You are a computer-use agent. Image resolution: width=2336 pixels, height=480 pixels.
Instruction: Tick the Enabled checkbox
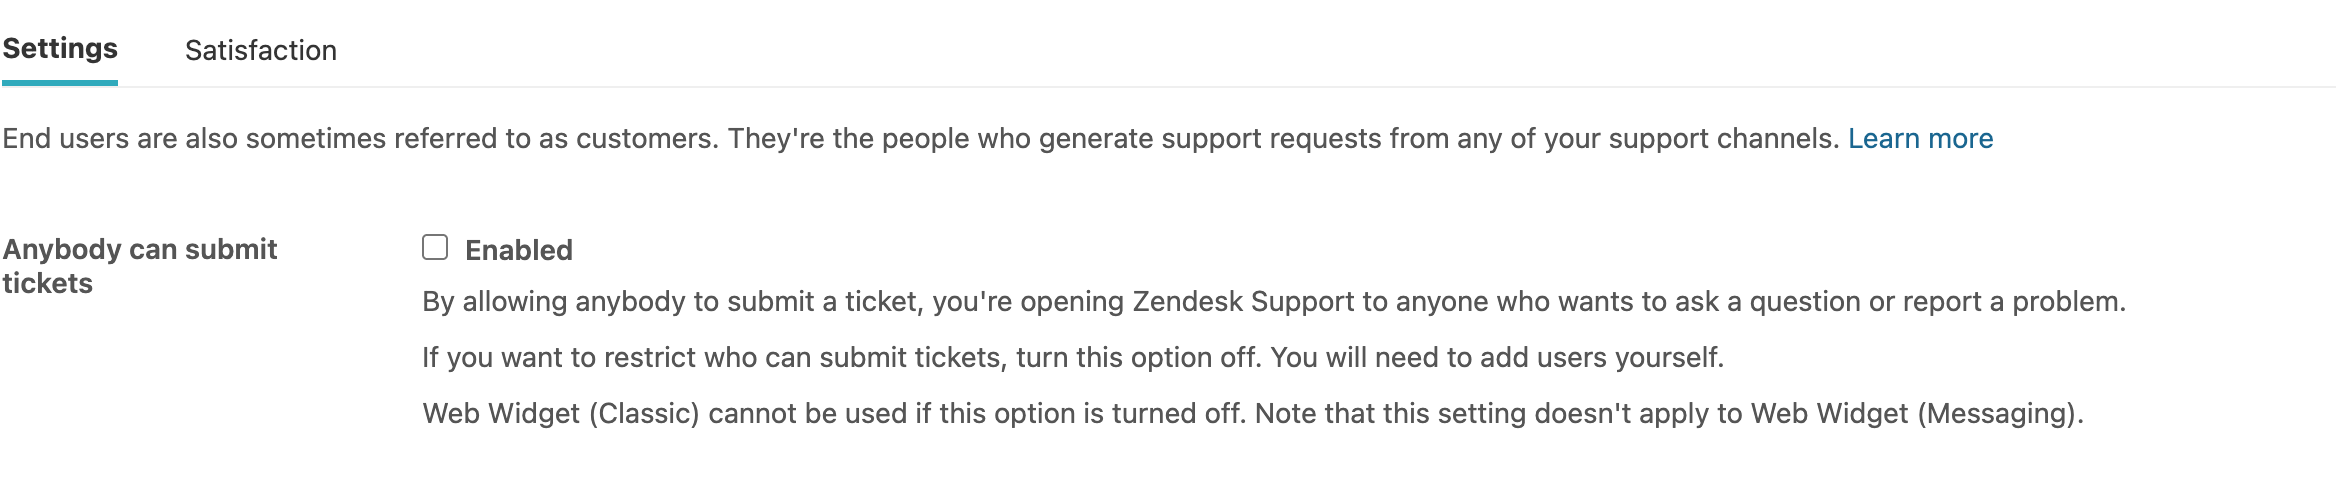click(x=435, y=247)
